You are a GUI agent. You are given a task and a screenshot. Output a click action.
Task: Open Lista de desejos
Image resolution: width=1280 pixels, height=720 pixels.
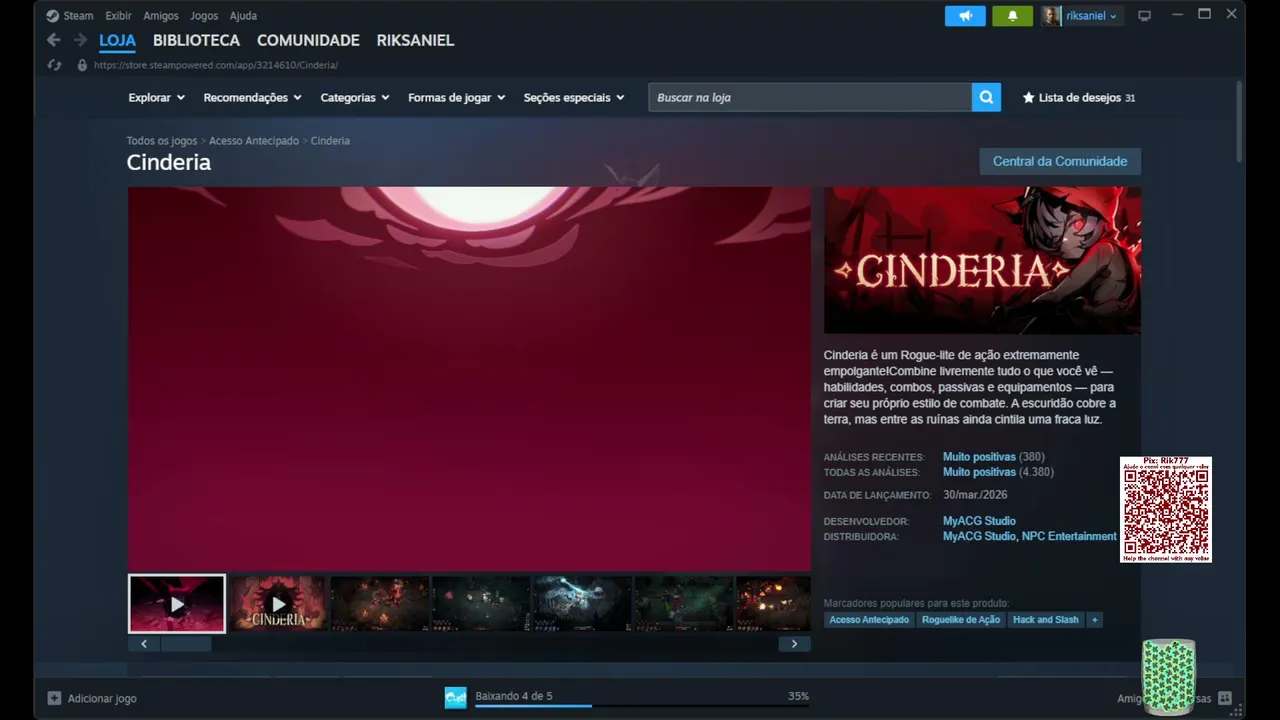point(1079,98)
